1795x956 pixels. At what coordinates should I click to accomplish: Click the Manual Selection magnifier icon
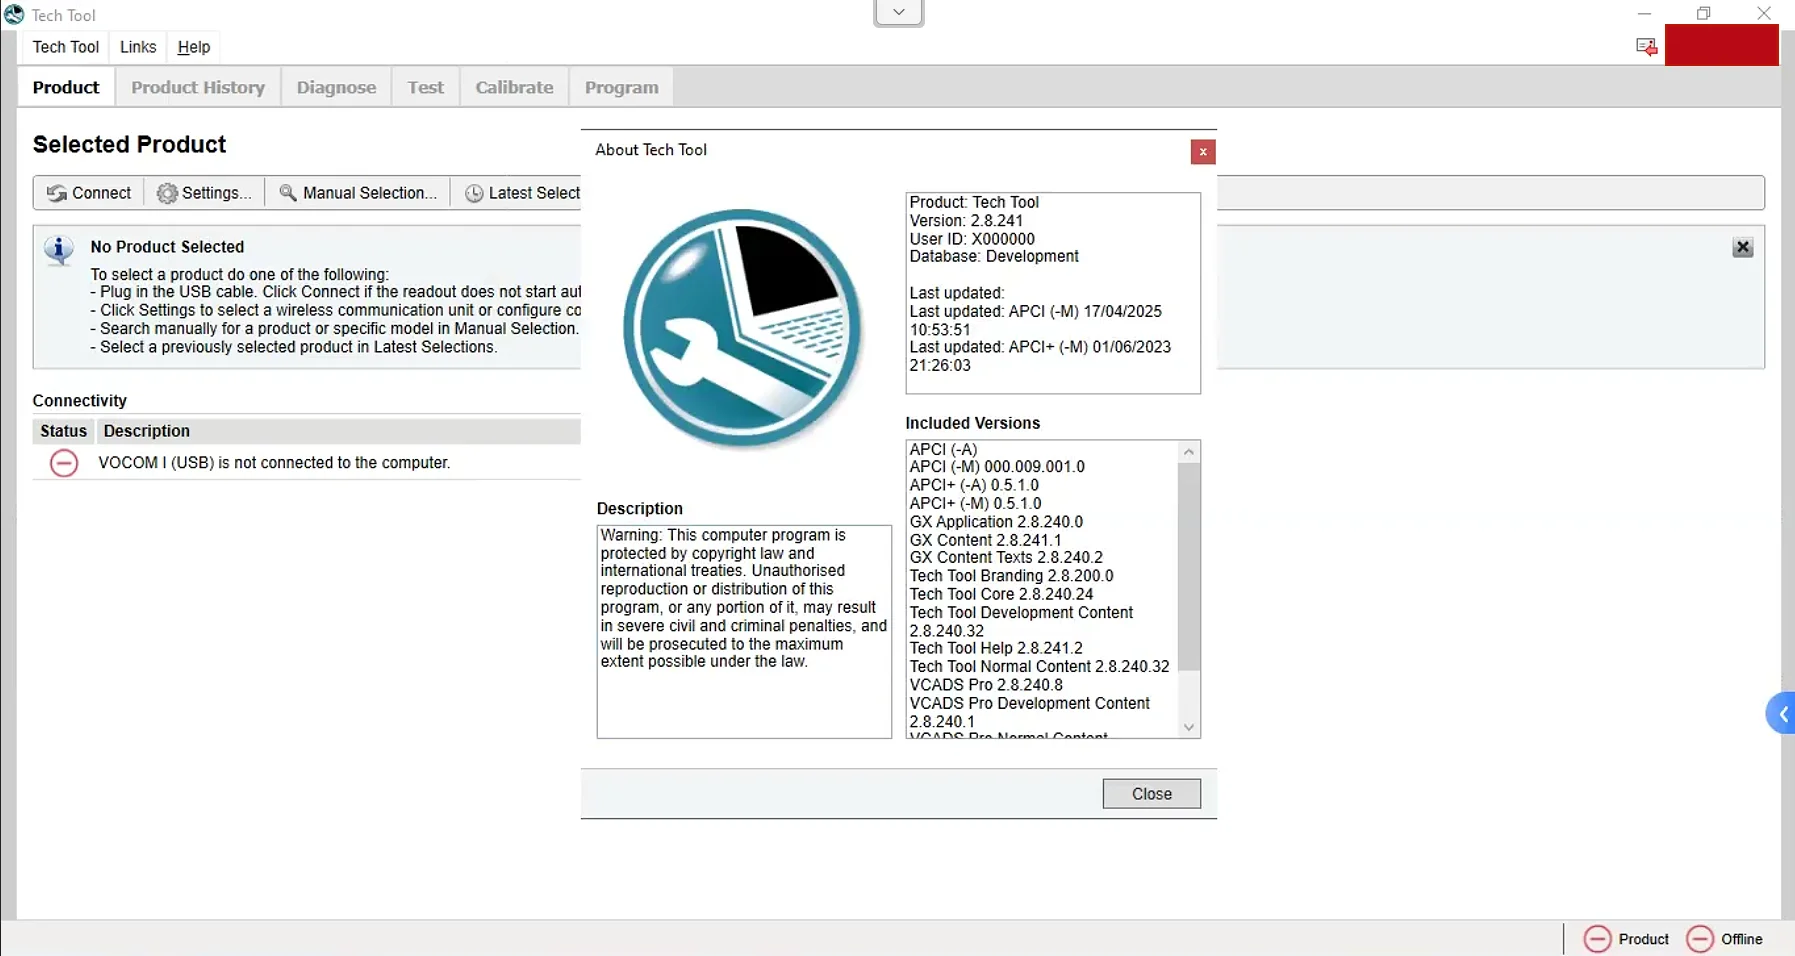pyautogui.click(x=288, y=193)
